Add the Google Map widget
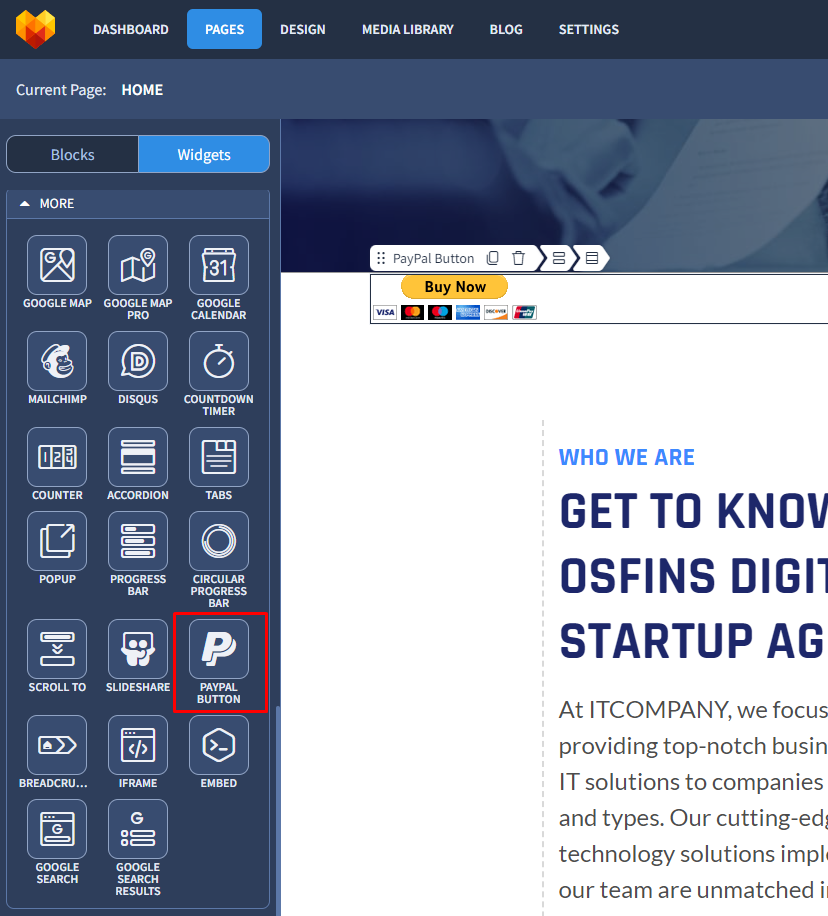 coord(57,266)
